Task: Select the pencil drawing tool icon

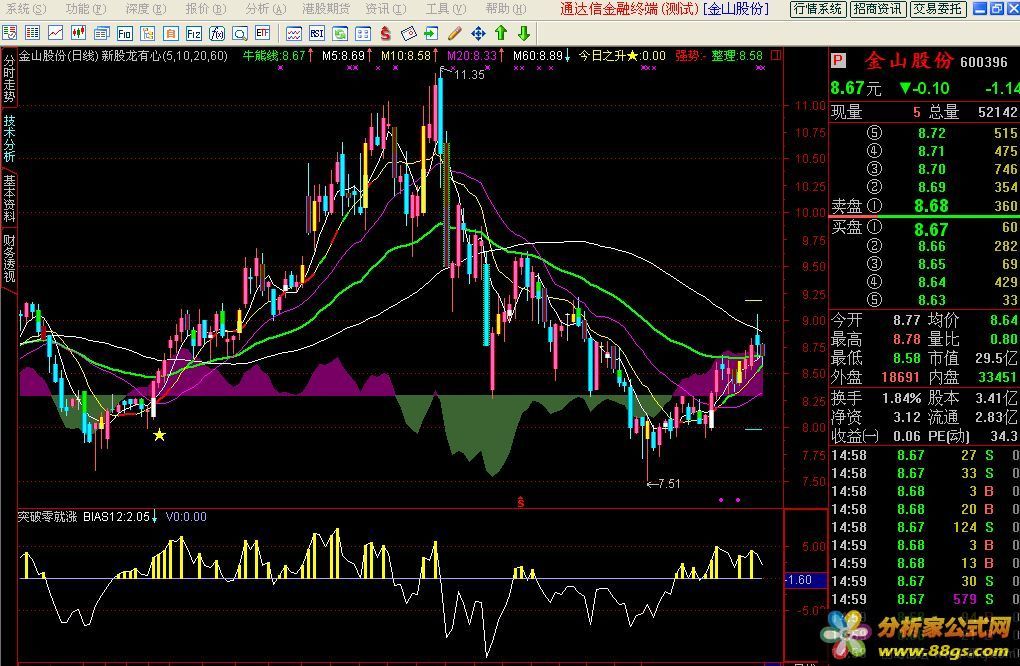Action: (455, 33)
